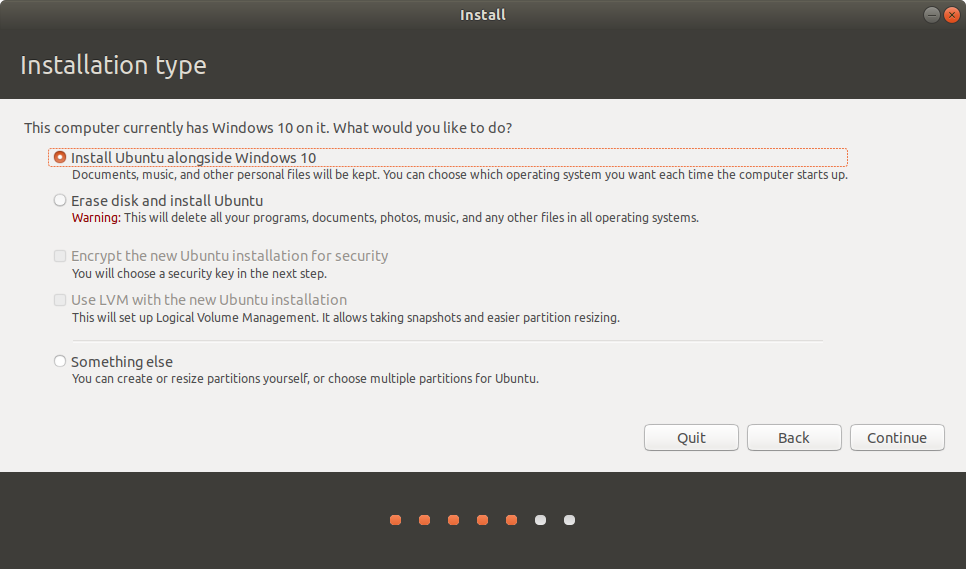
Task: Click 'Documents, music, and other personal files' description
Action: 460,175
